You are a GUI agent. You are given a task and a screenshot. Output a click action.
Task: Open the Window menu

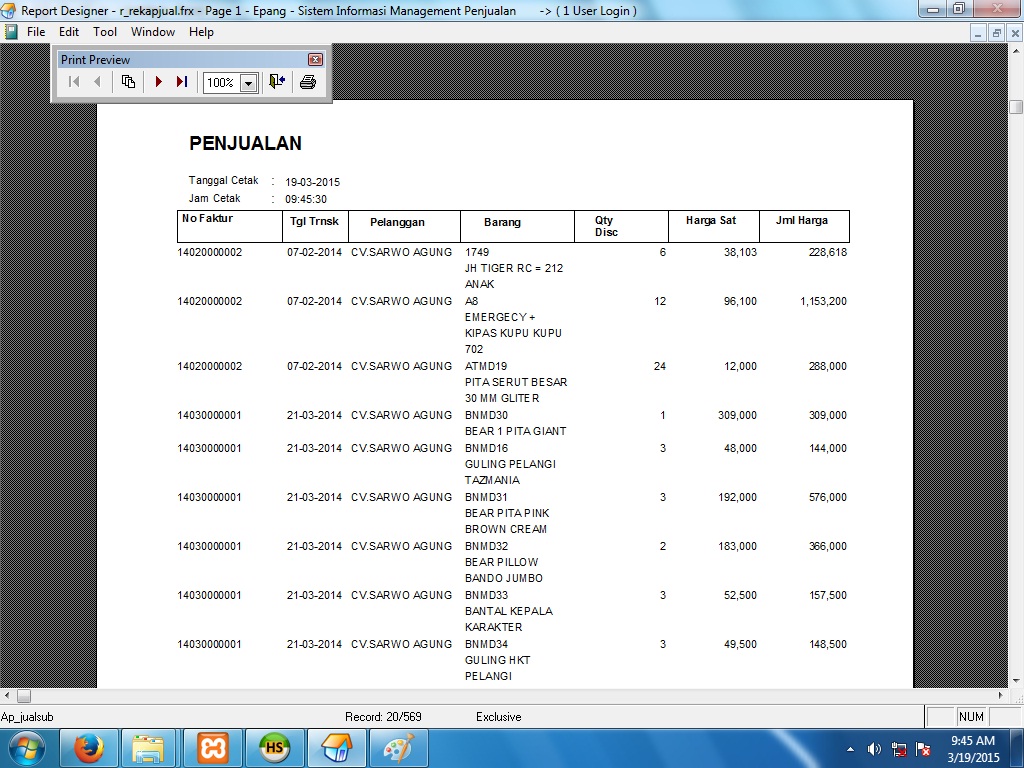(153, 32)
